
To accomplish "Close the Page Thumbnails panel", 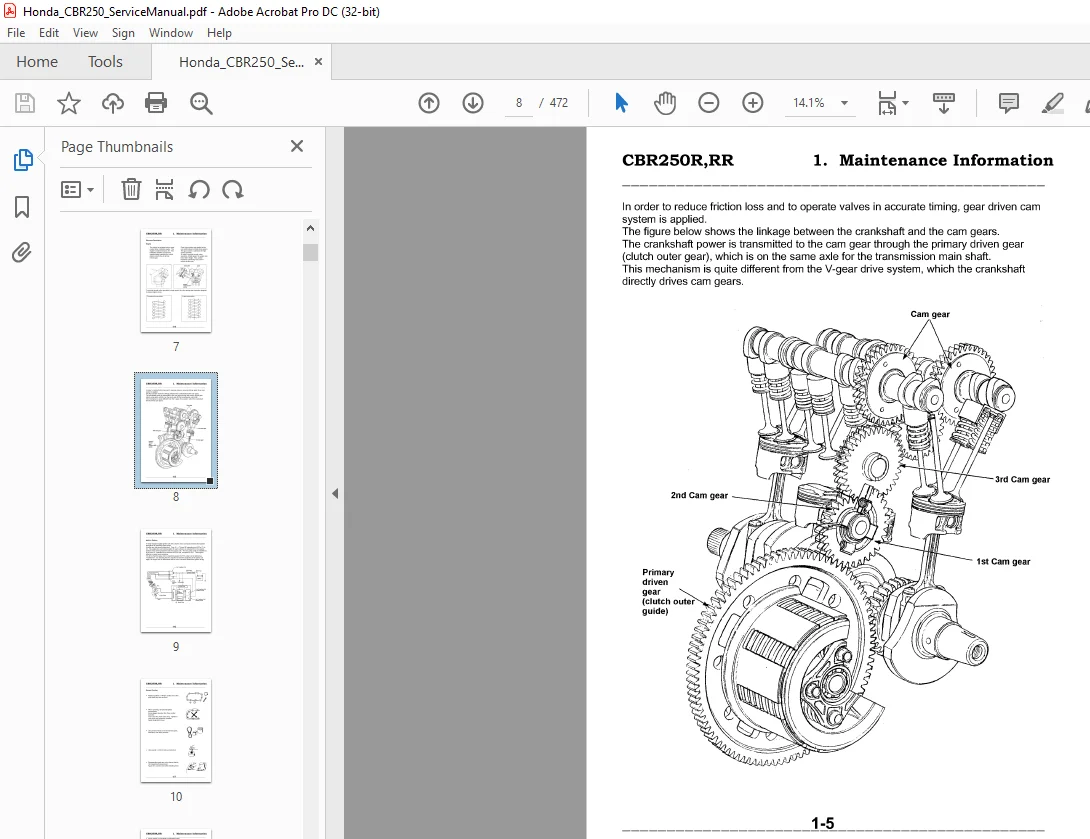I will [x=297, y=146].
